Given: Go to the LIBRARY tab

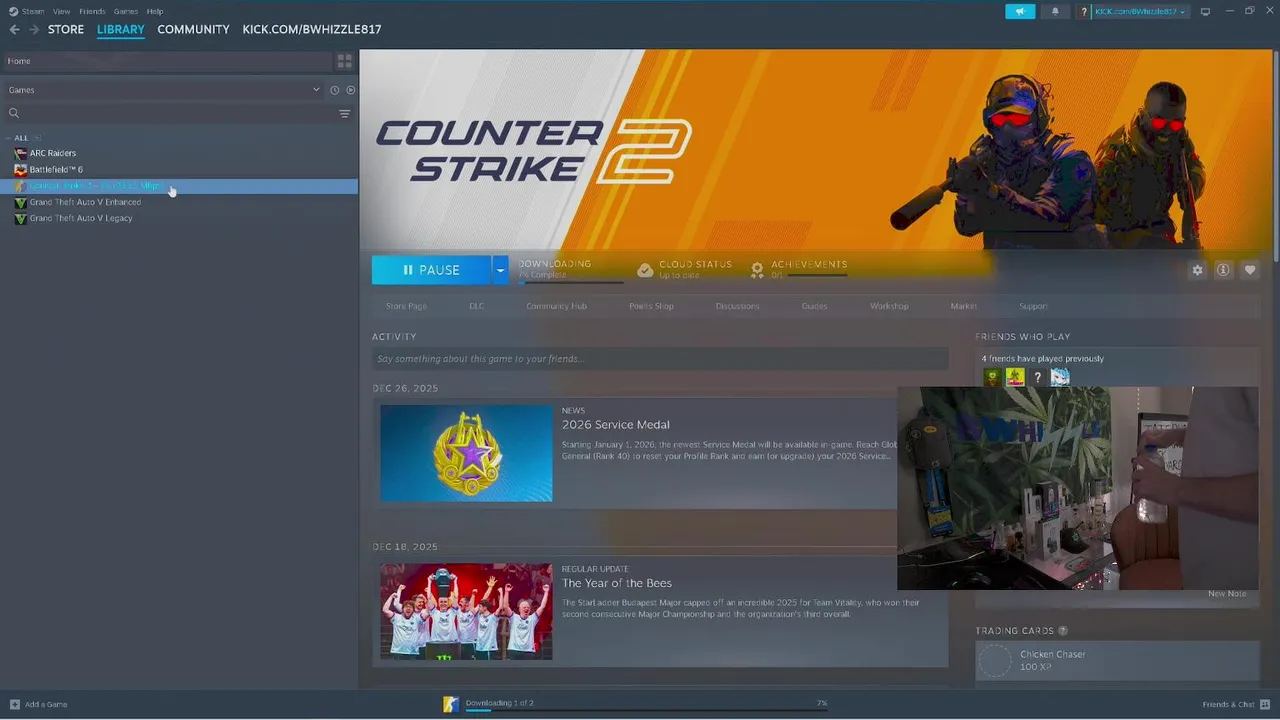Looking at the screenshot, I should click(121, 30).
